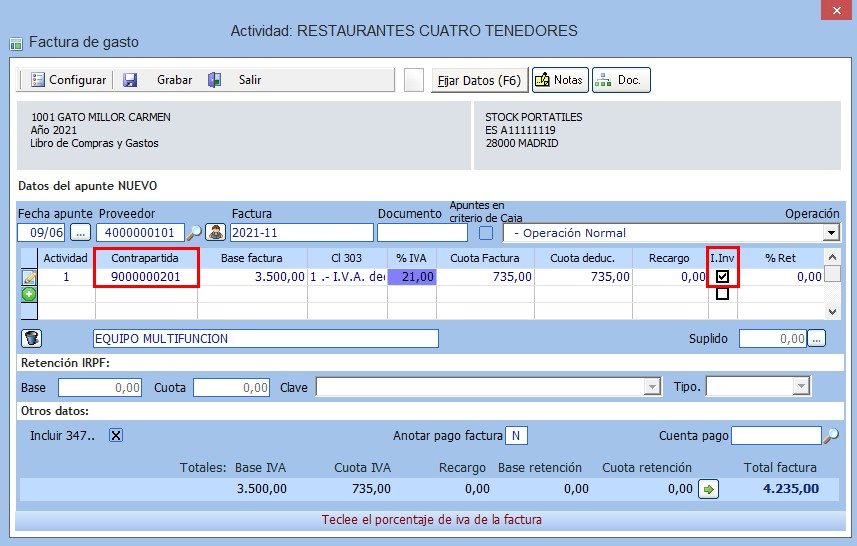857x546 pixels.
Task: Search Cuenta pago with magnifier
Action: (830, 435)
